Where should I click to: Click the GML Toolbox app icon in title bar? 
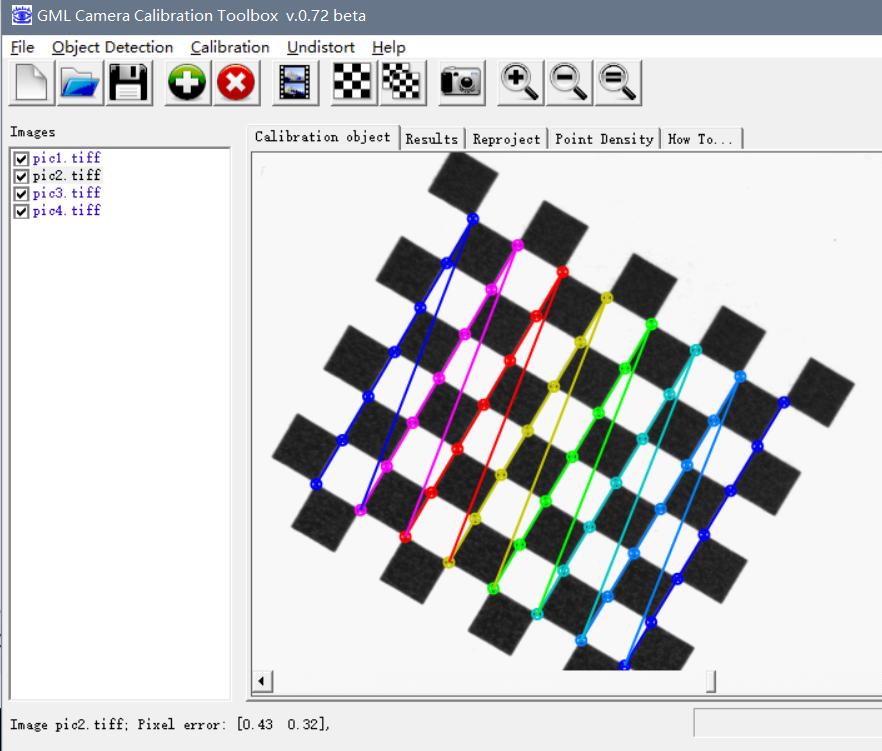point(21,15)
